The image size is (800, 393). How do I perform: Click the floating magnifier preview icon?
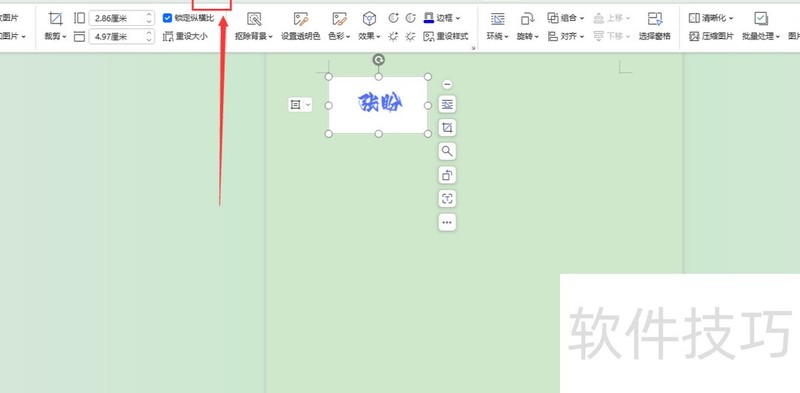[447, 151]
